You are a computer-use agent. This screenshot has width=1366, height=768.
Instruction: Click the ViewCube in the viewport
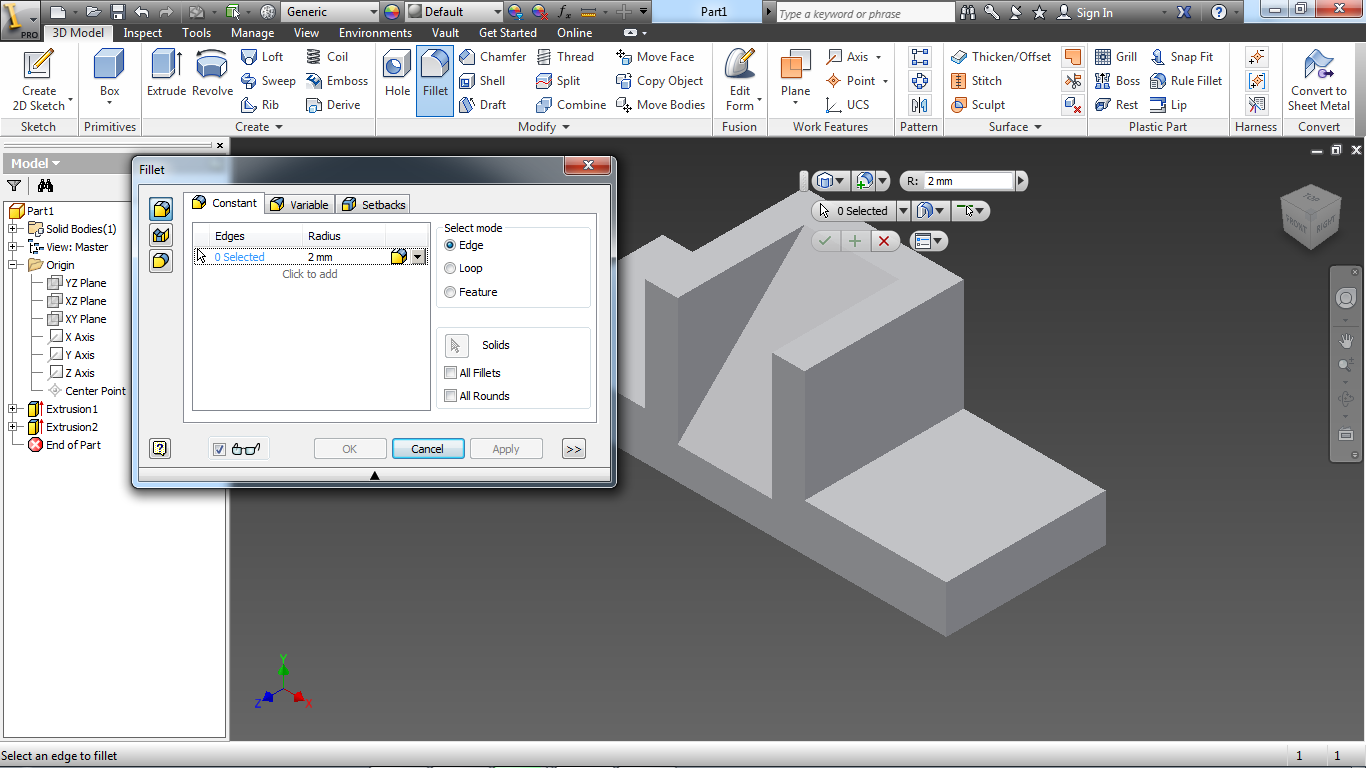[1311, 217]
